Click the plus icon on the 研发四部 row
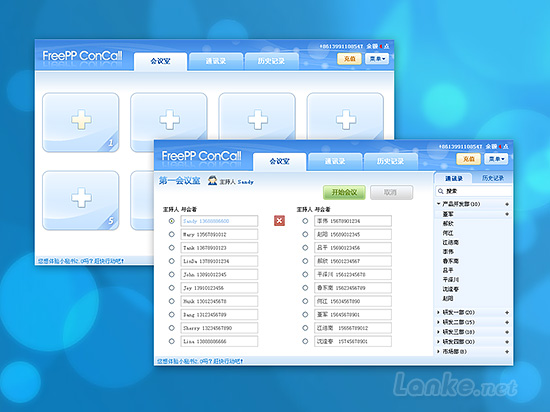550x412 pixels. click(x=507, y=342)
